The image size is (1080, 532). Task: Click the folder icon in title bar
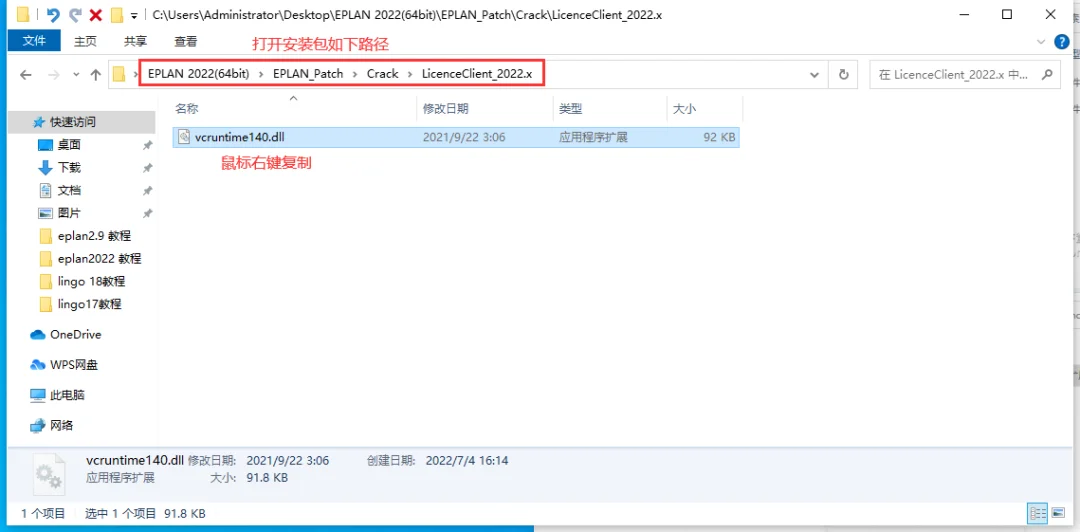point(23,14)
